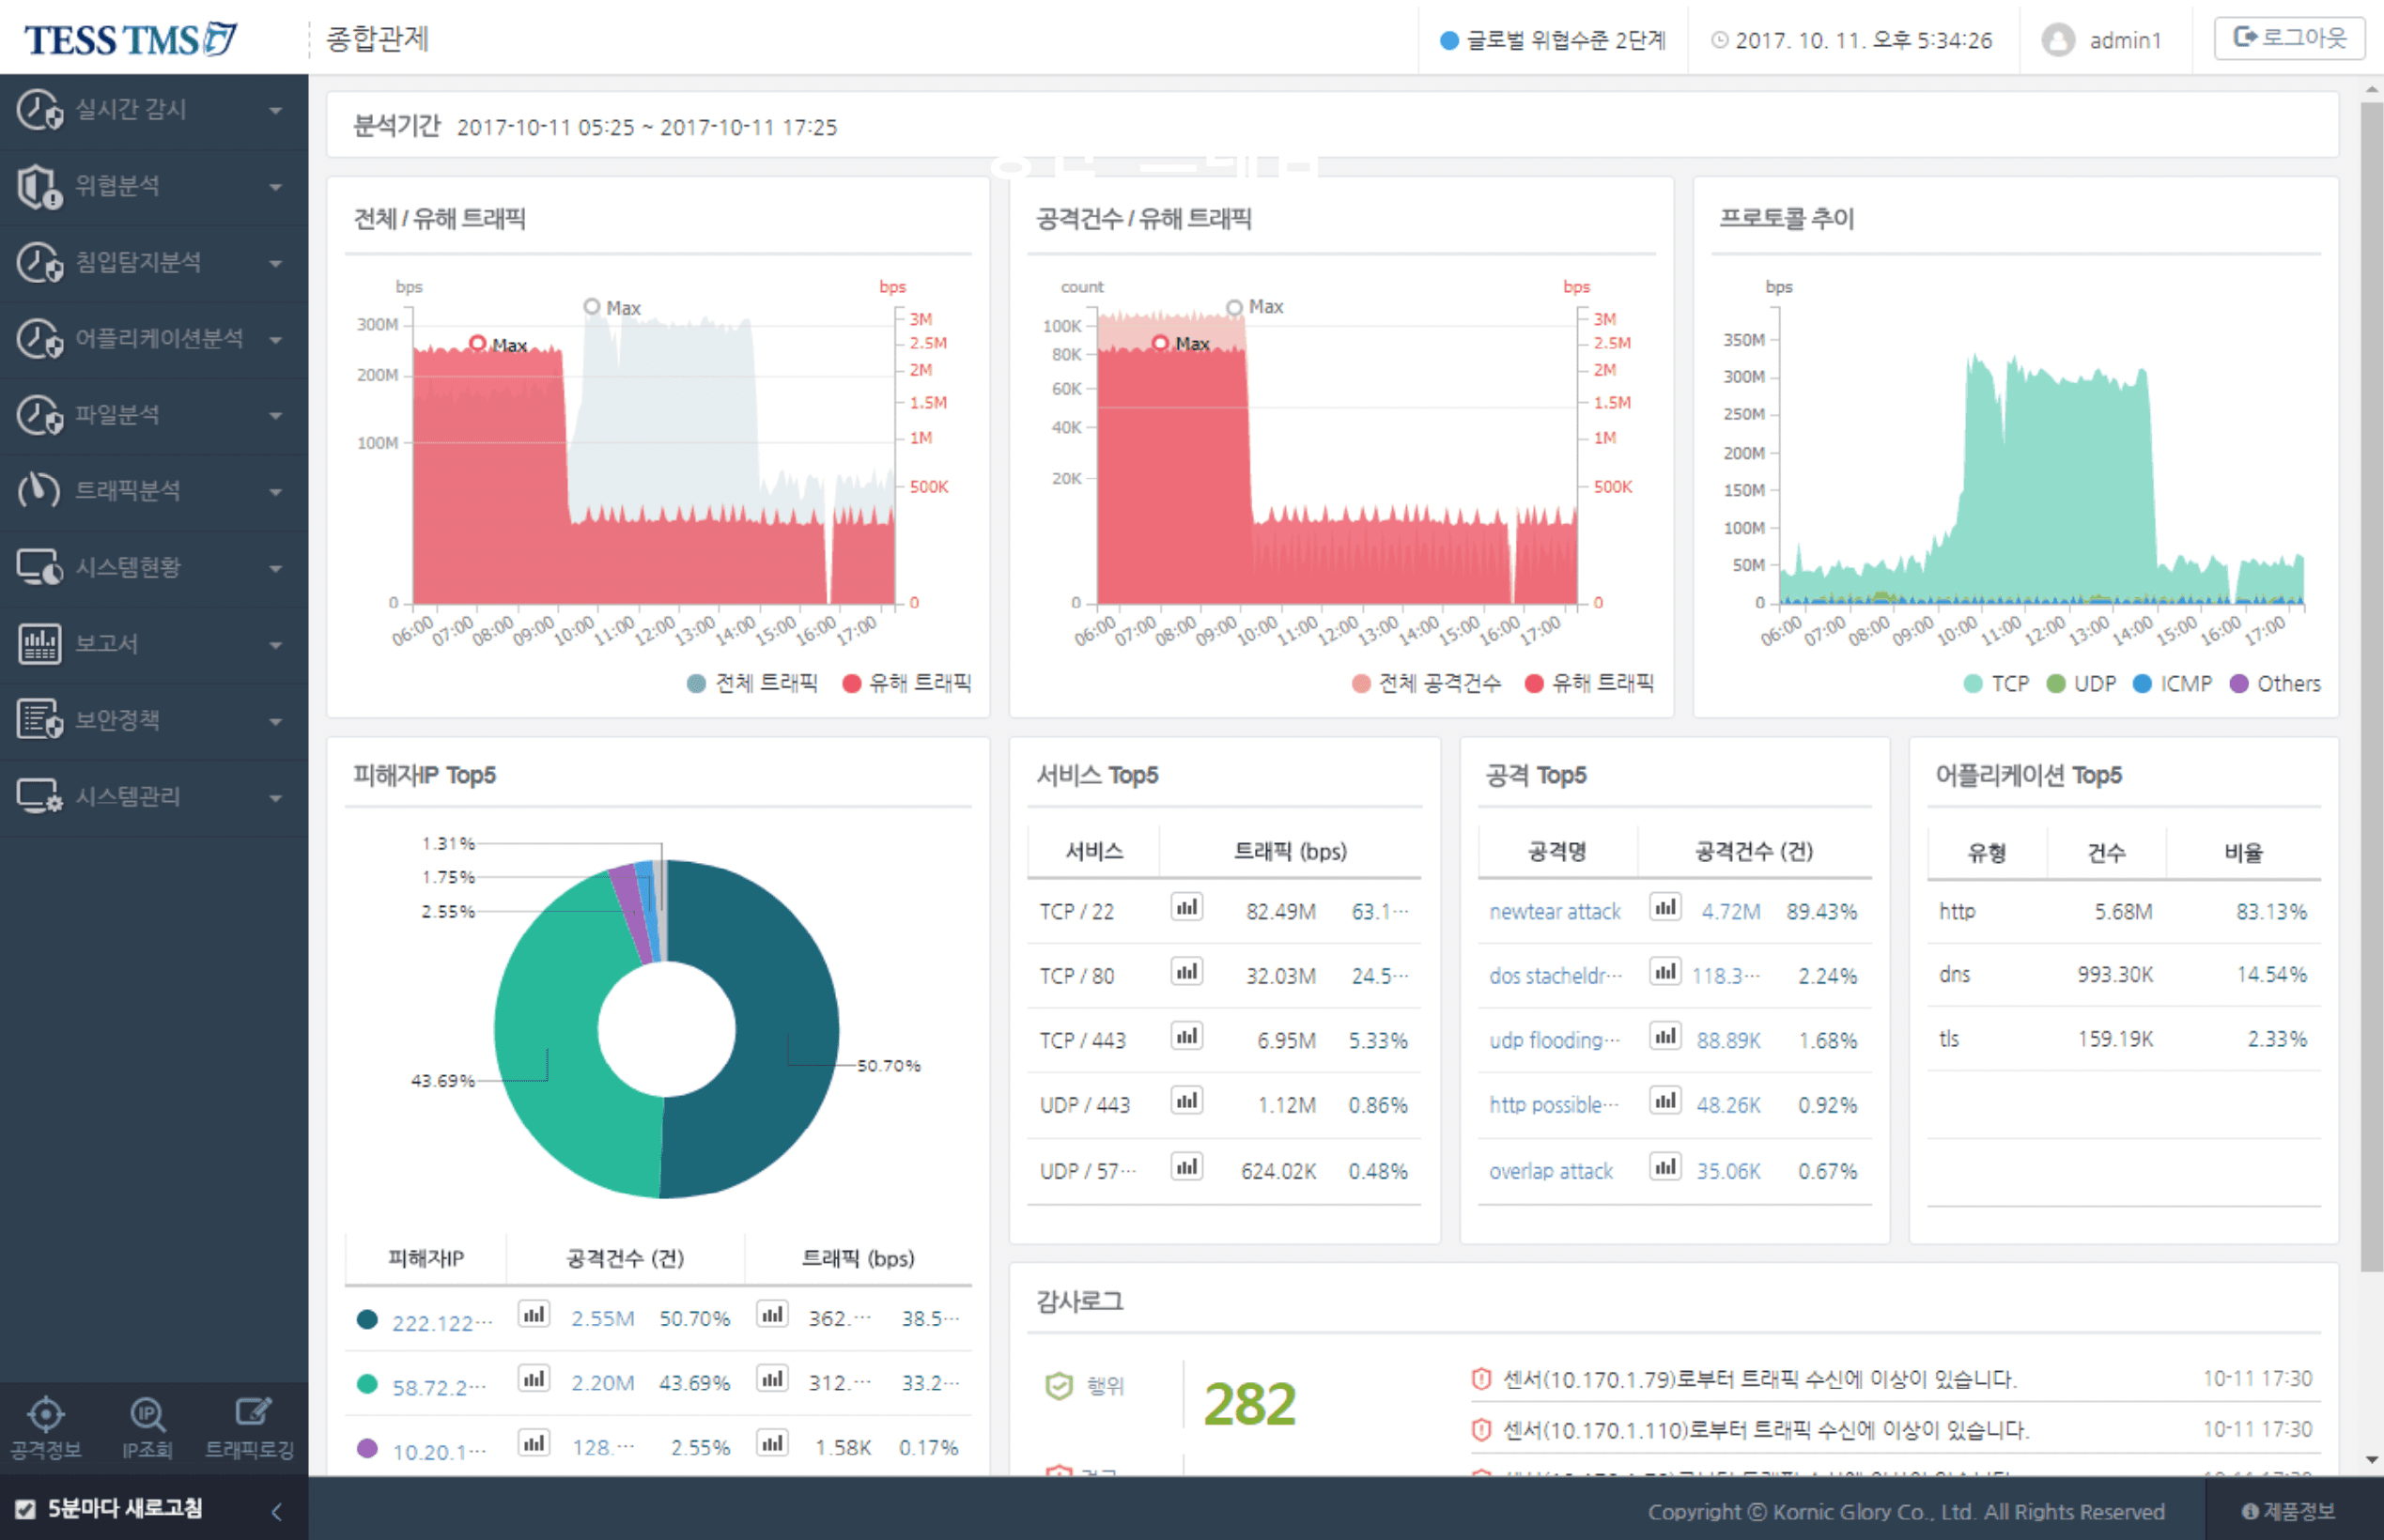The image size is (2384, 1540).
Task: Sort by 유형 column header
Action: pos(1987,852)
